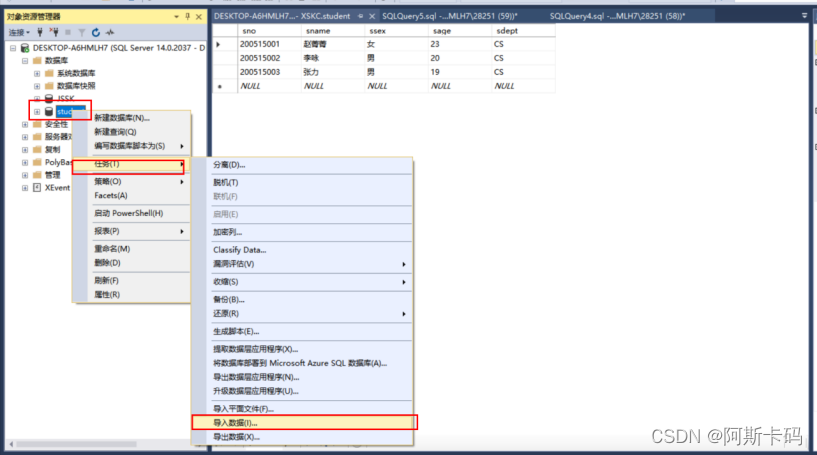The height and width of the screenshot is (455, 817).
Task: Switch to the SQLQuery5.sql tab
Action: pyautogui.click(x=450, y=16)
